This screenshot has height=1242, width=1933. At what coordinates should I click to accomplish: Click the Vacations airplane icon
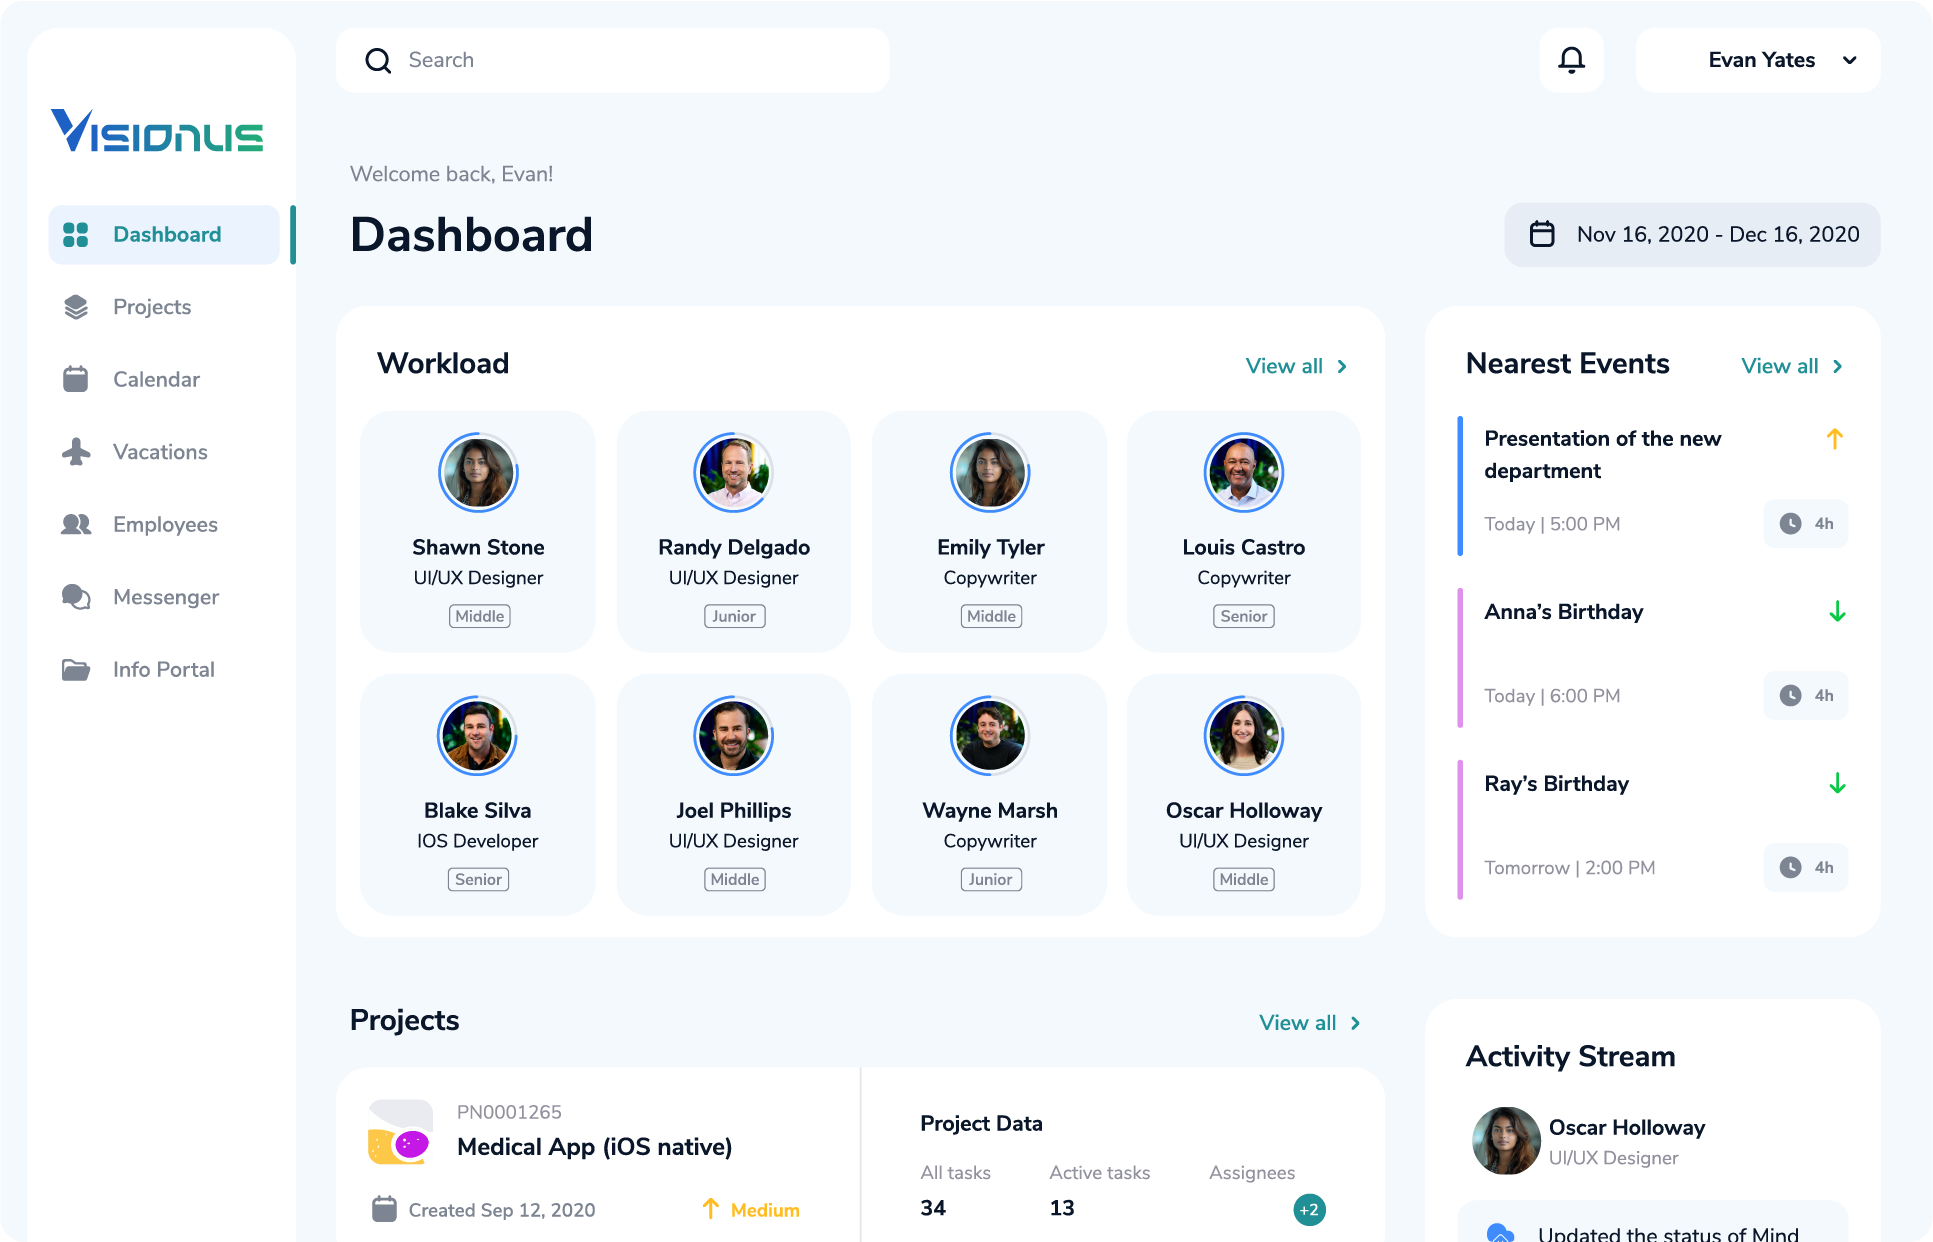pyautogui.click(x=76, y=452)
